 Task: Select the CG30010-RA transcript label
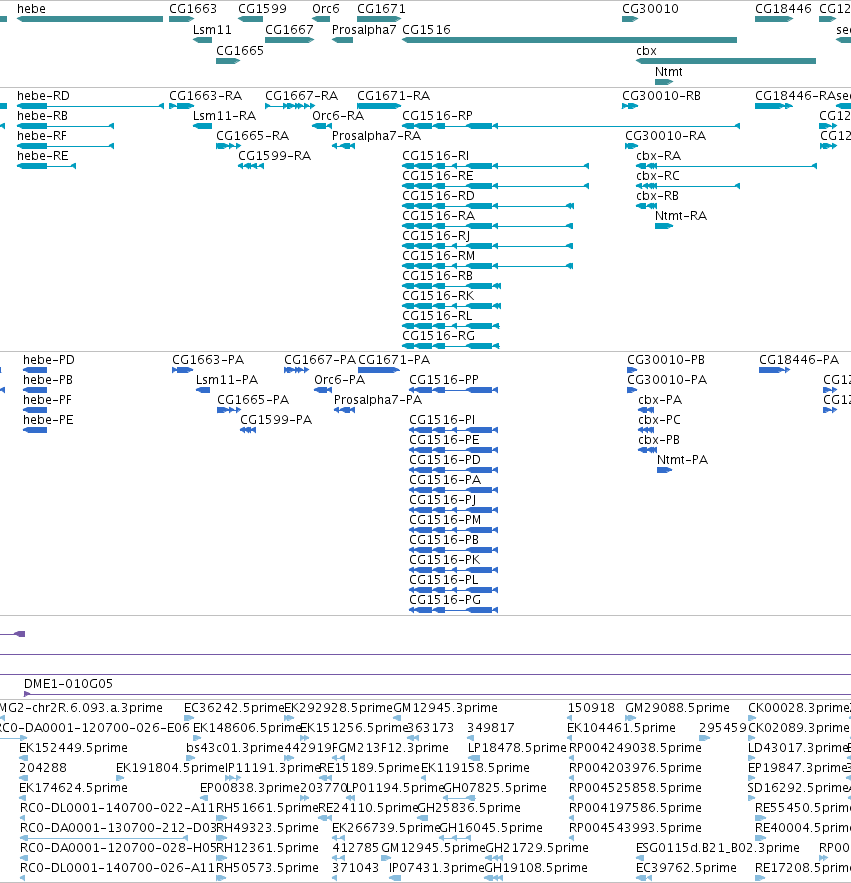pyautogui.click(x=665, y=136)
